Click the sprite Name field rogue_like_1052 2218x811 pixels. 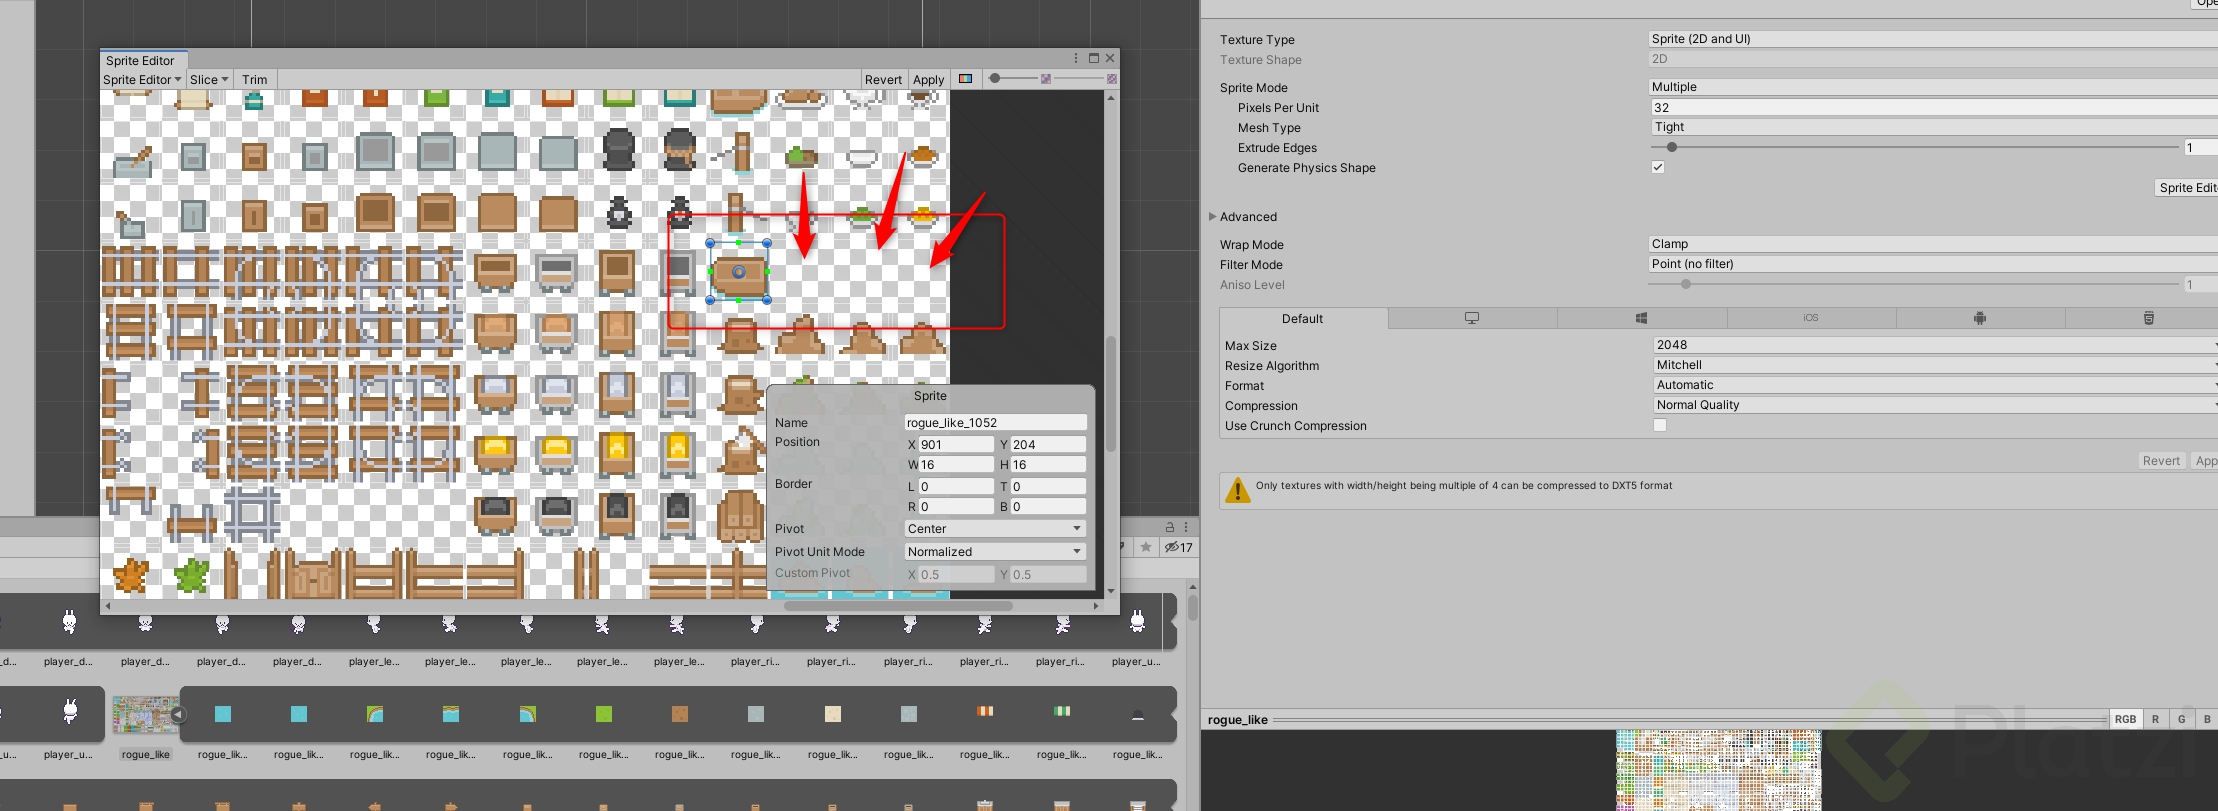point(995,423)
